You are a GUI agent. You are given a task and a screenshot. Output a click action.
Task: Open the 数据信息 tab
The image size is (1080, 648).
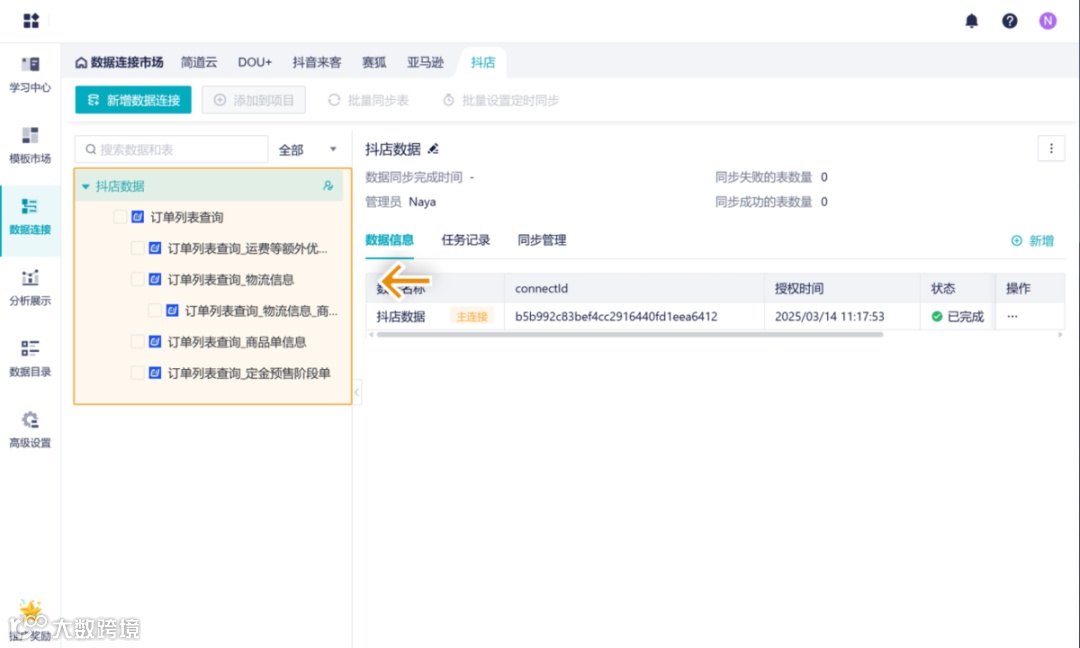point(389,240)
